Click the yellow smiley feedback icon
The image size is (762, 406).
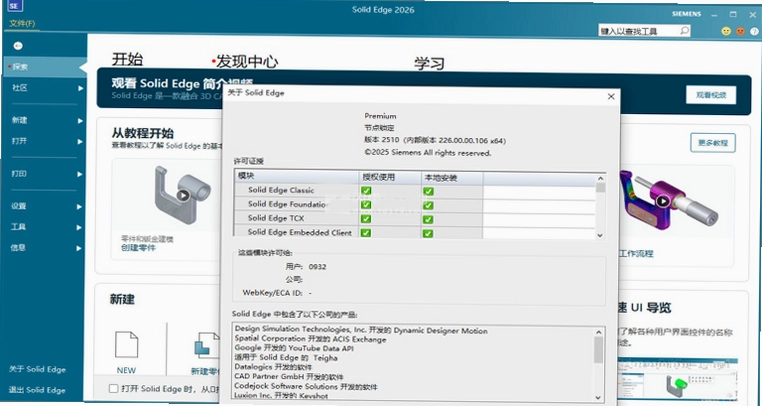[x=726, y=31]
